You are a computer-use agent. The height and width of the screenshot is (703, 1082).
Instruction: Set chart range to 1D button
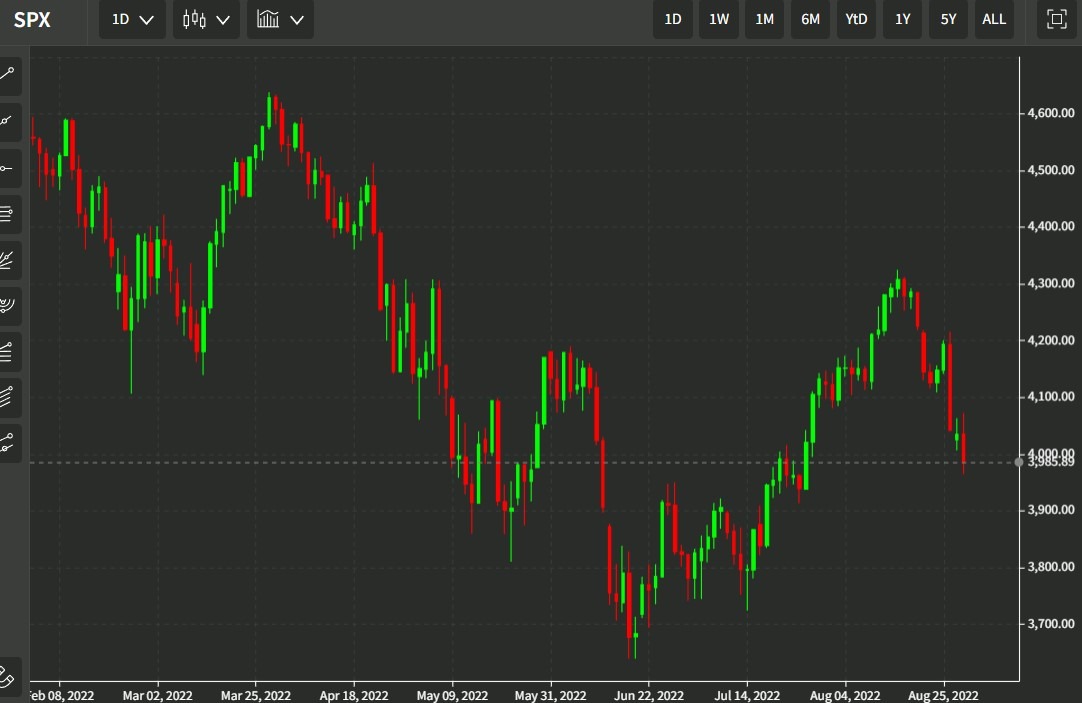(x=673, y=19)
